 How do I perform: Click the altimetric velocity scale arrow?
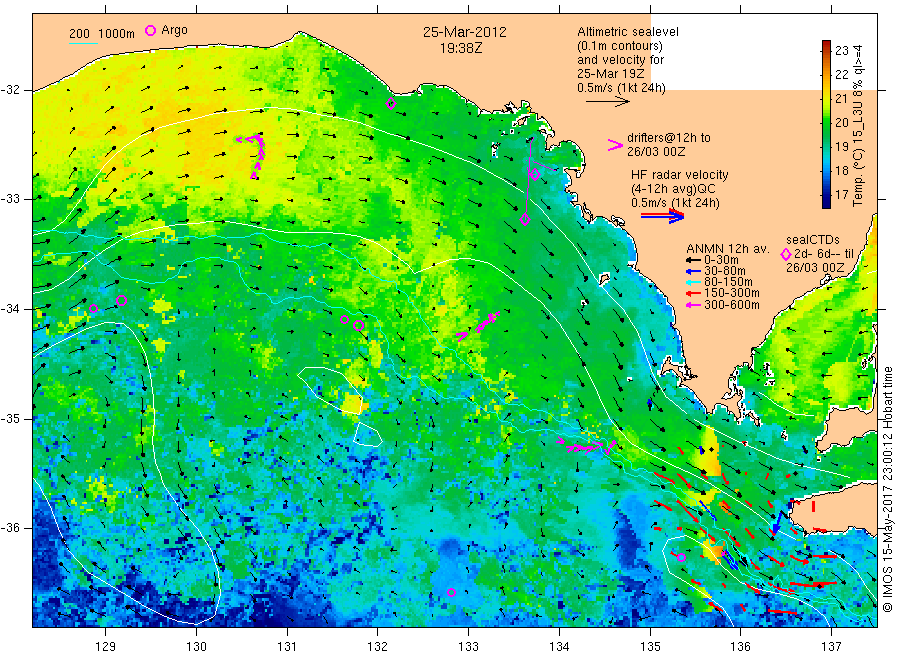[x=607, y=102]
